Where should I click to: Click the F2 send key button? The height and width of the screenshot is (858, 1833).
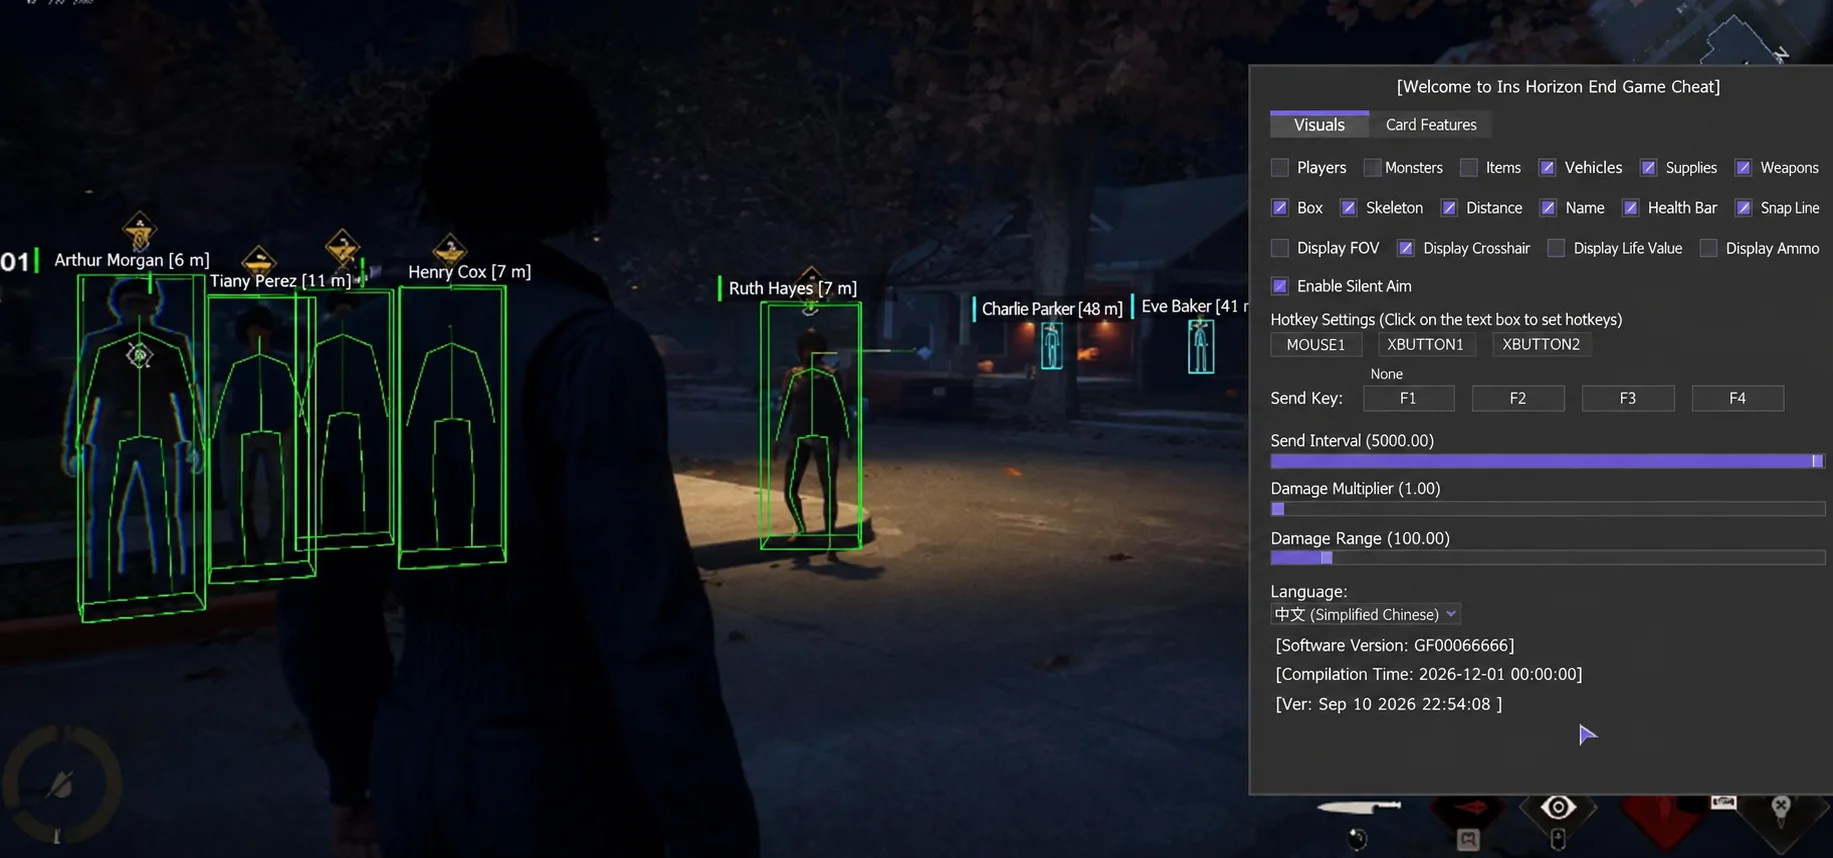1518,398
